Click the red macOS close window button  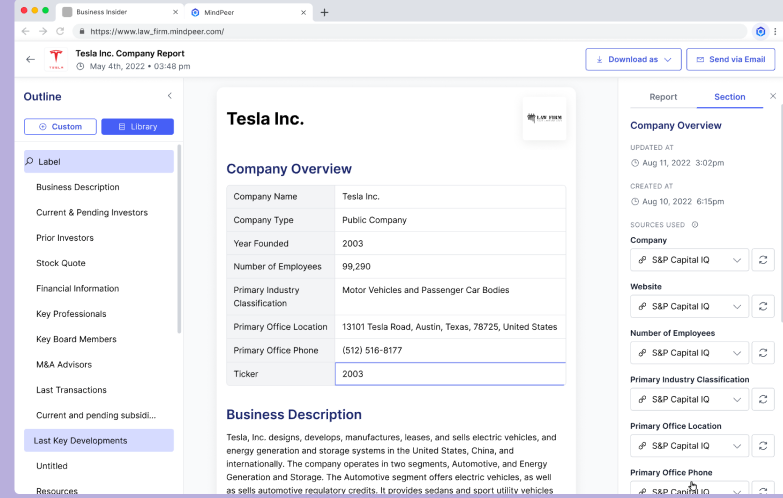(x=24, y=10)
